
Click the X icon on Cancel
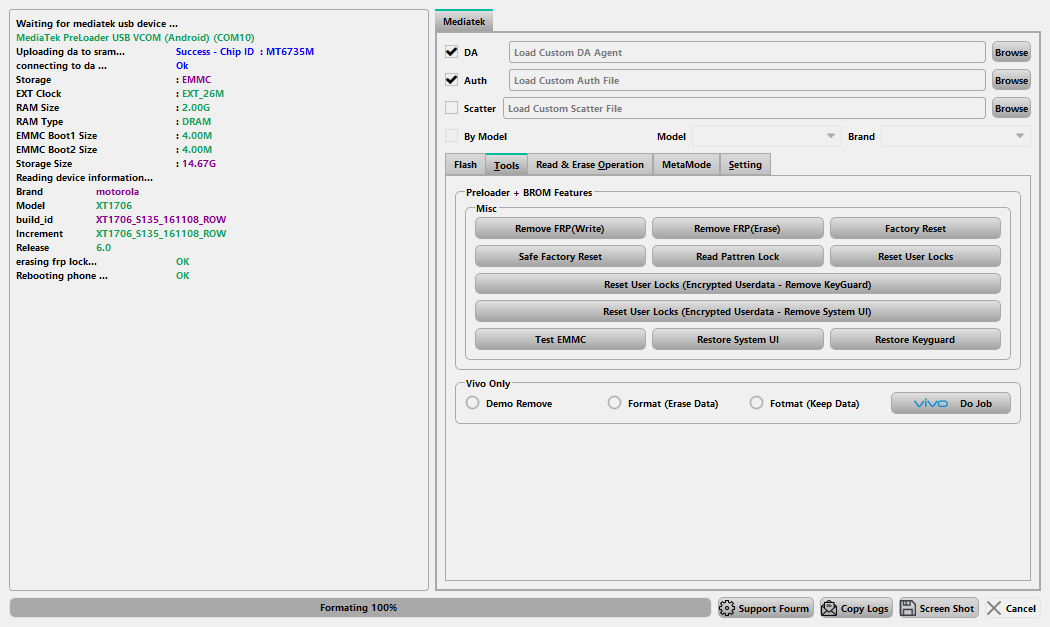point(994,608)
